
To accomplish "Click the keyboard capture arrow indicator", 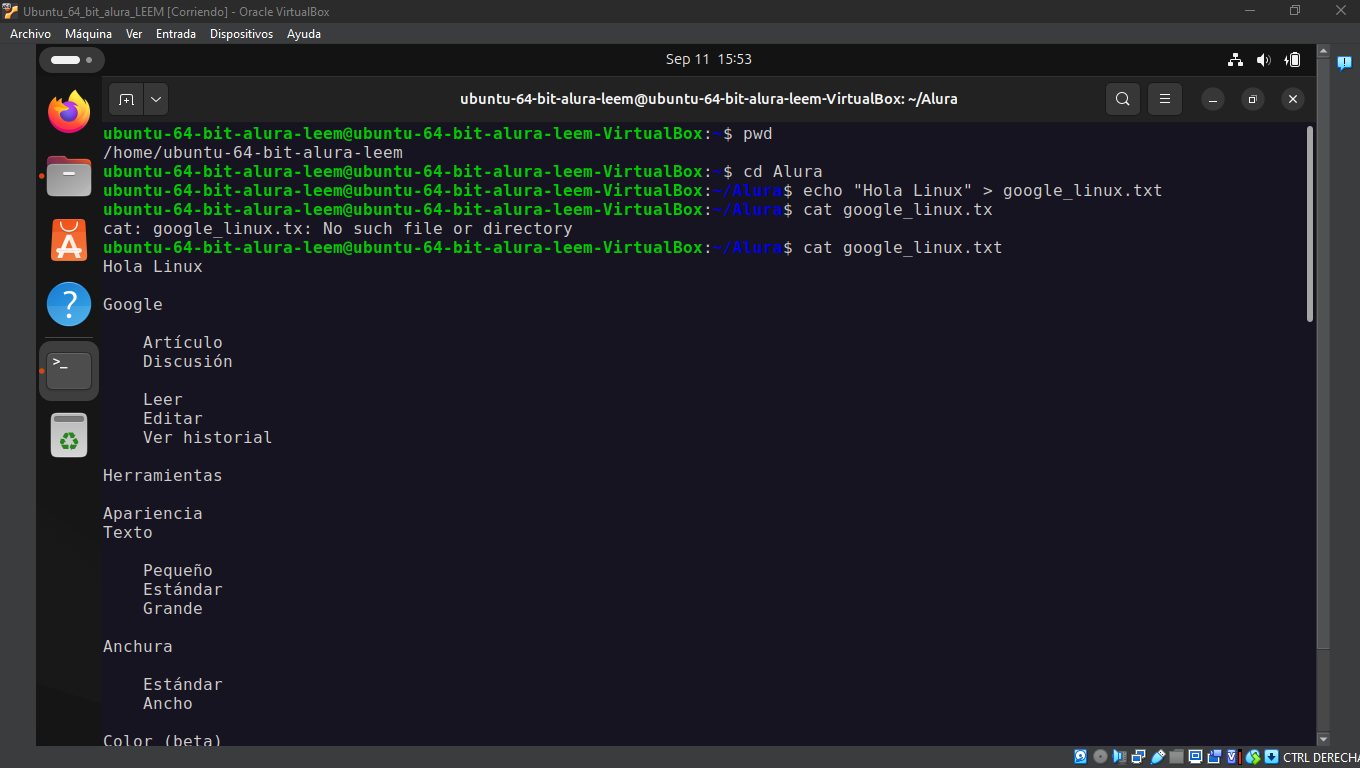I will pyautogui.click(x=1271, y=757).
